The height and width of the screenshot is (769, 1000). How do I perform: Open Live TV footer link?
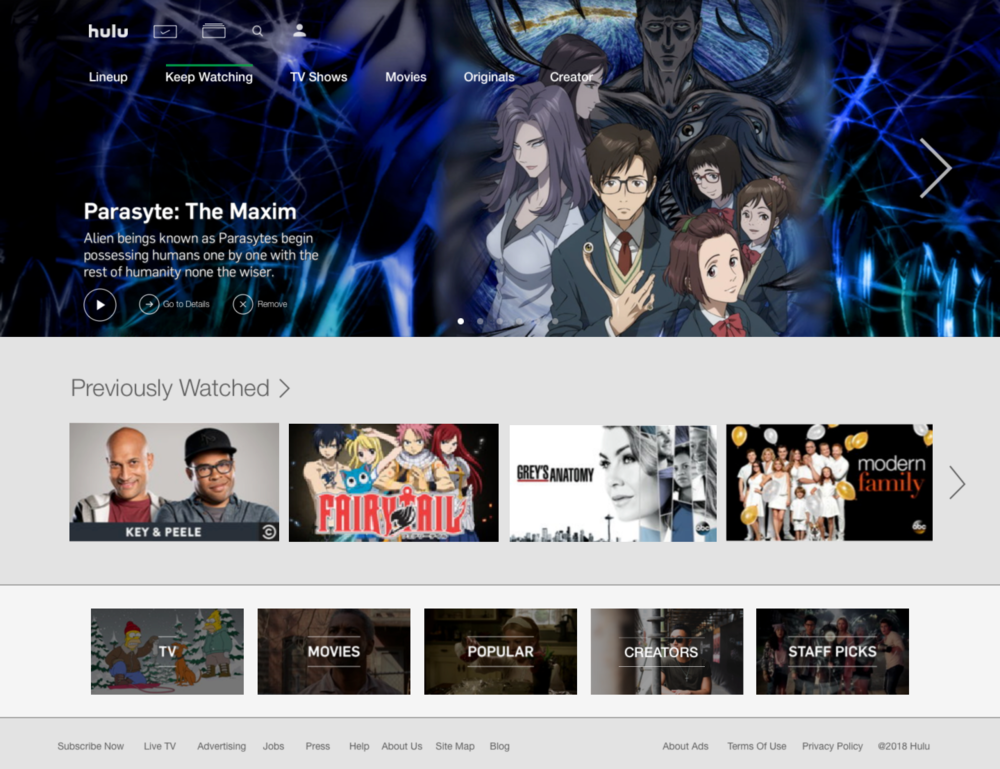coord(159,746)
